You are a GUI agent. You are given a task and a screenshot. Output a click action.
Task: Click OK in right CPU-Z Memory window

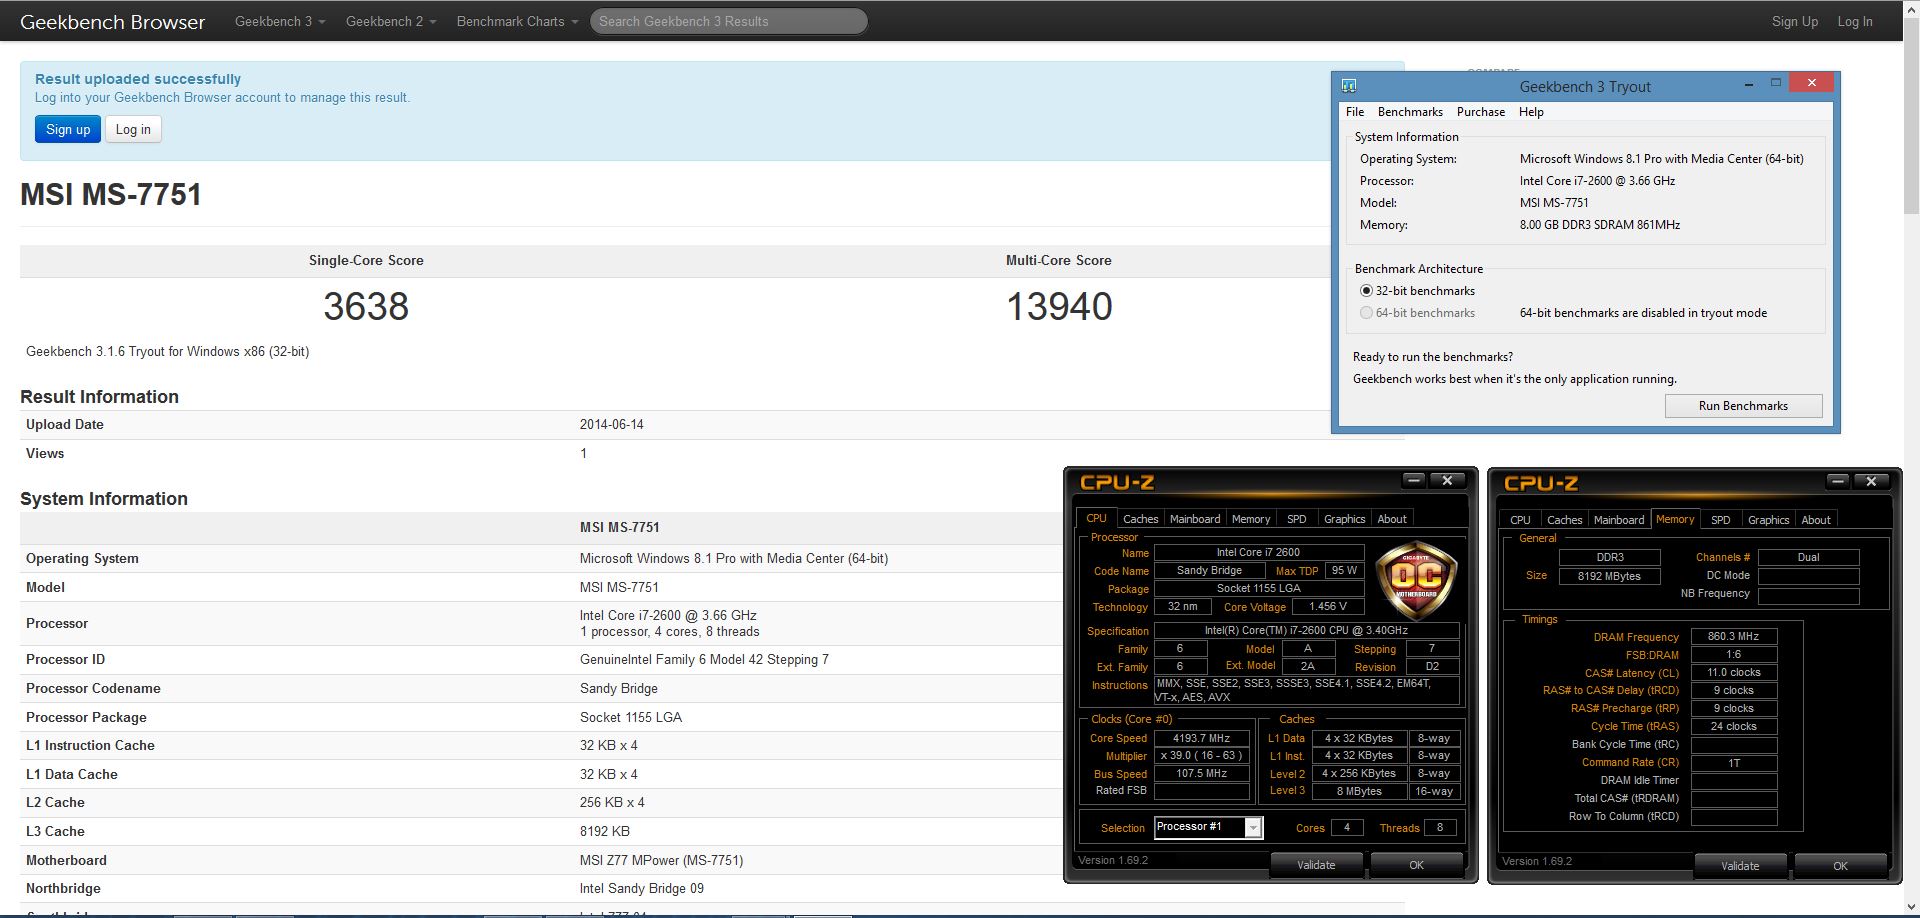click(1840, 866)
